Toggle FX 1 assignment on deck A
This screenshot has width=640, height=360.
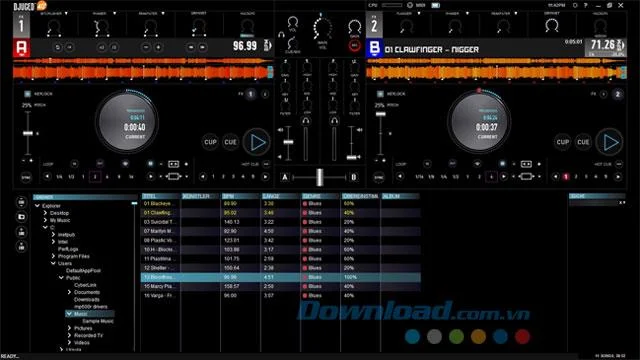tap(251, 94)
